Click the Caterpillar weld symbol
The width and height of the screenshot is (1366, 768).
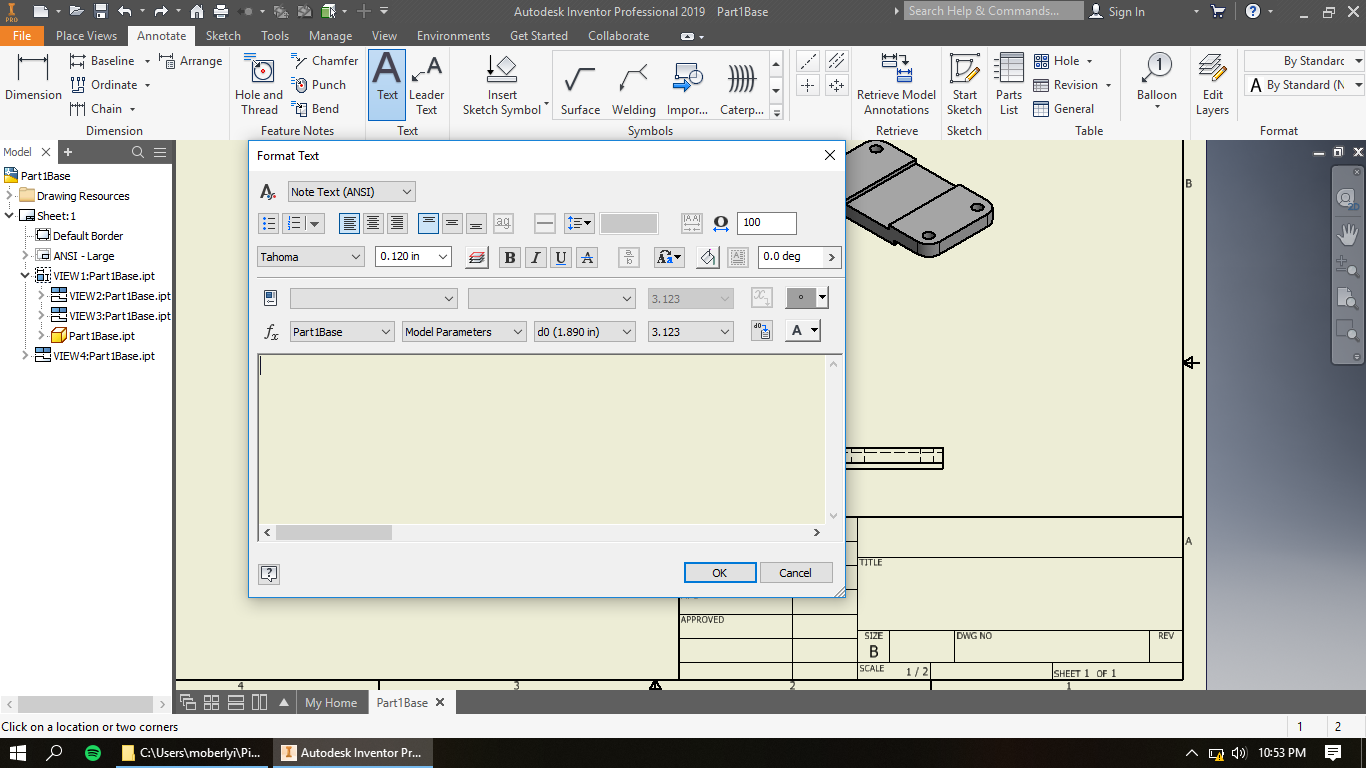[742, 88]
